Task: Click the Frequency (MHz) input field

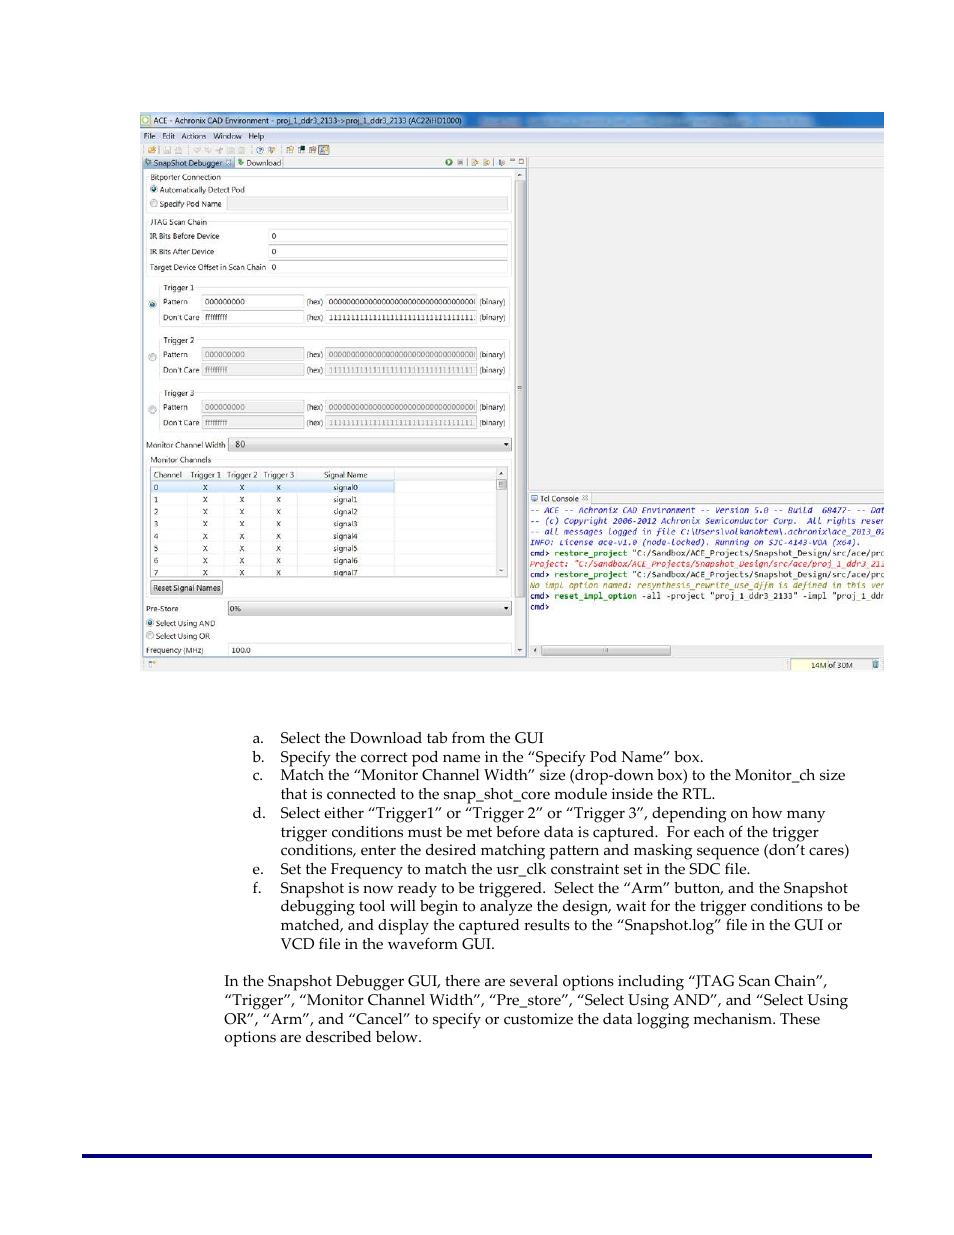Action: pos(371,650)
